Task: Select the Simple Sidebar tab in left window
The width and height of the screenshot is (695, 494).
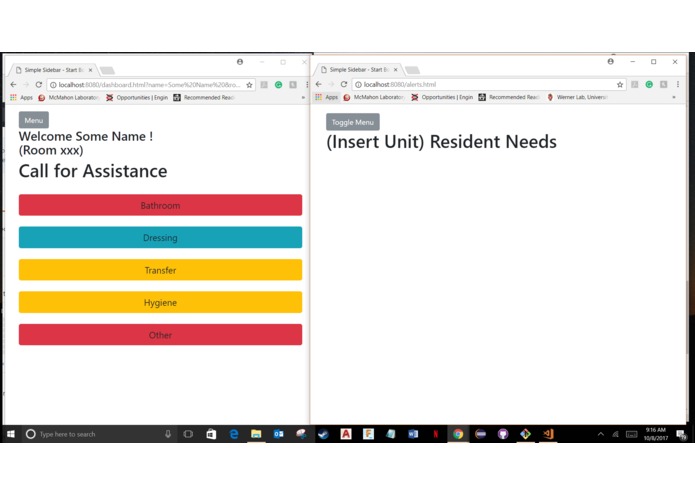Action: 53,70
